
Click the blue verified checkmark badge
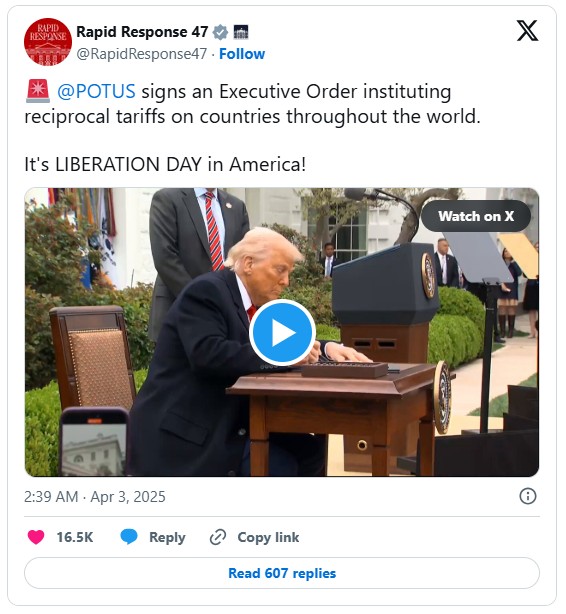click(x=220, y=32)
